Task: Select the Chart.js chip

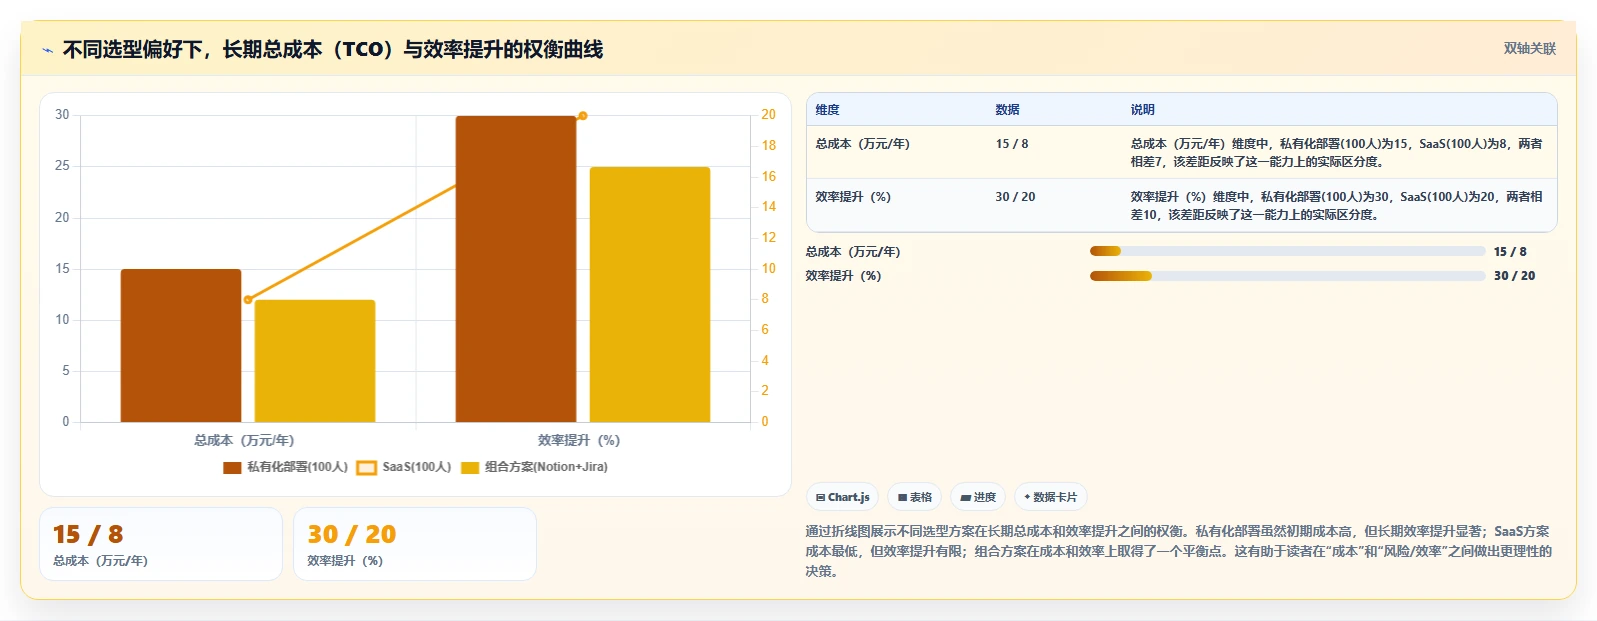Action: tap(842, 497)
